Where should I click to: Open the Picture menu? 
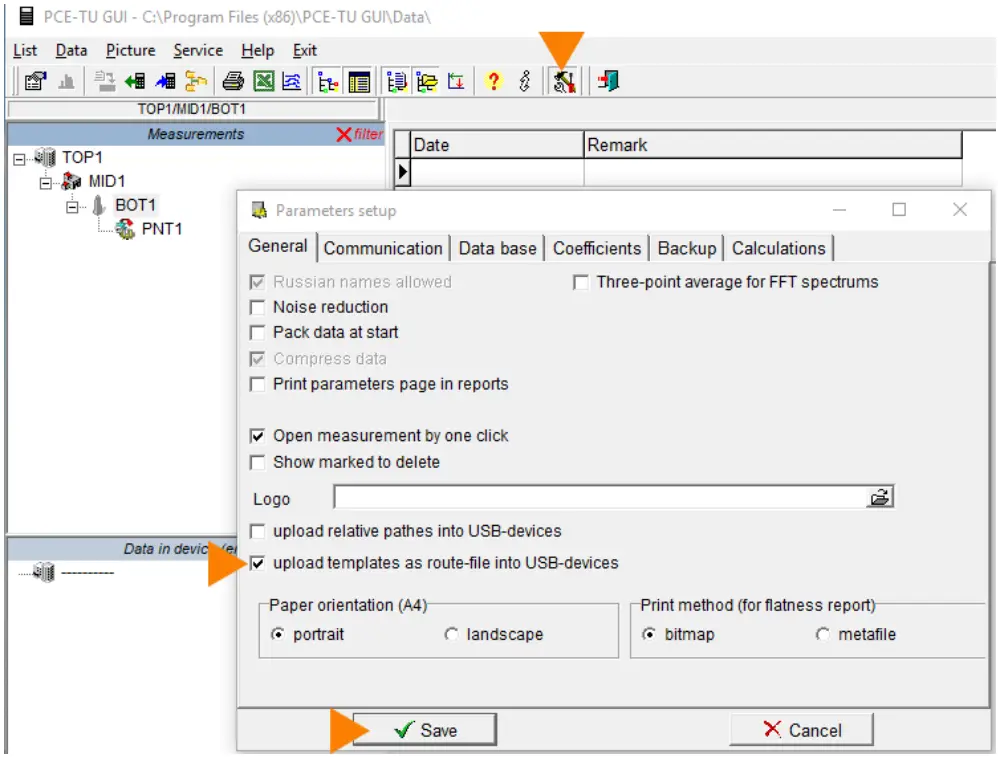pos(130,50)
